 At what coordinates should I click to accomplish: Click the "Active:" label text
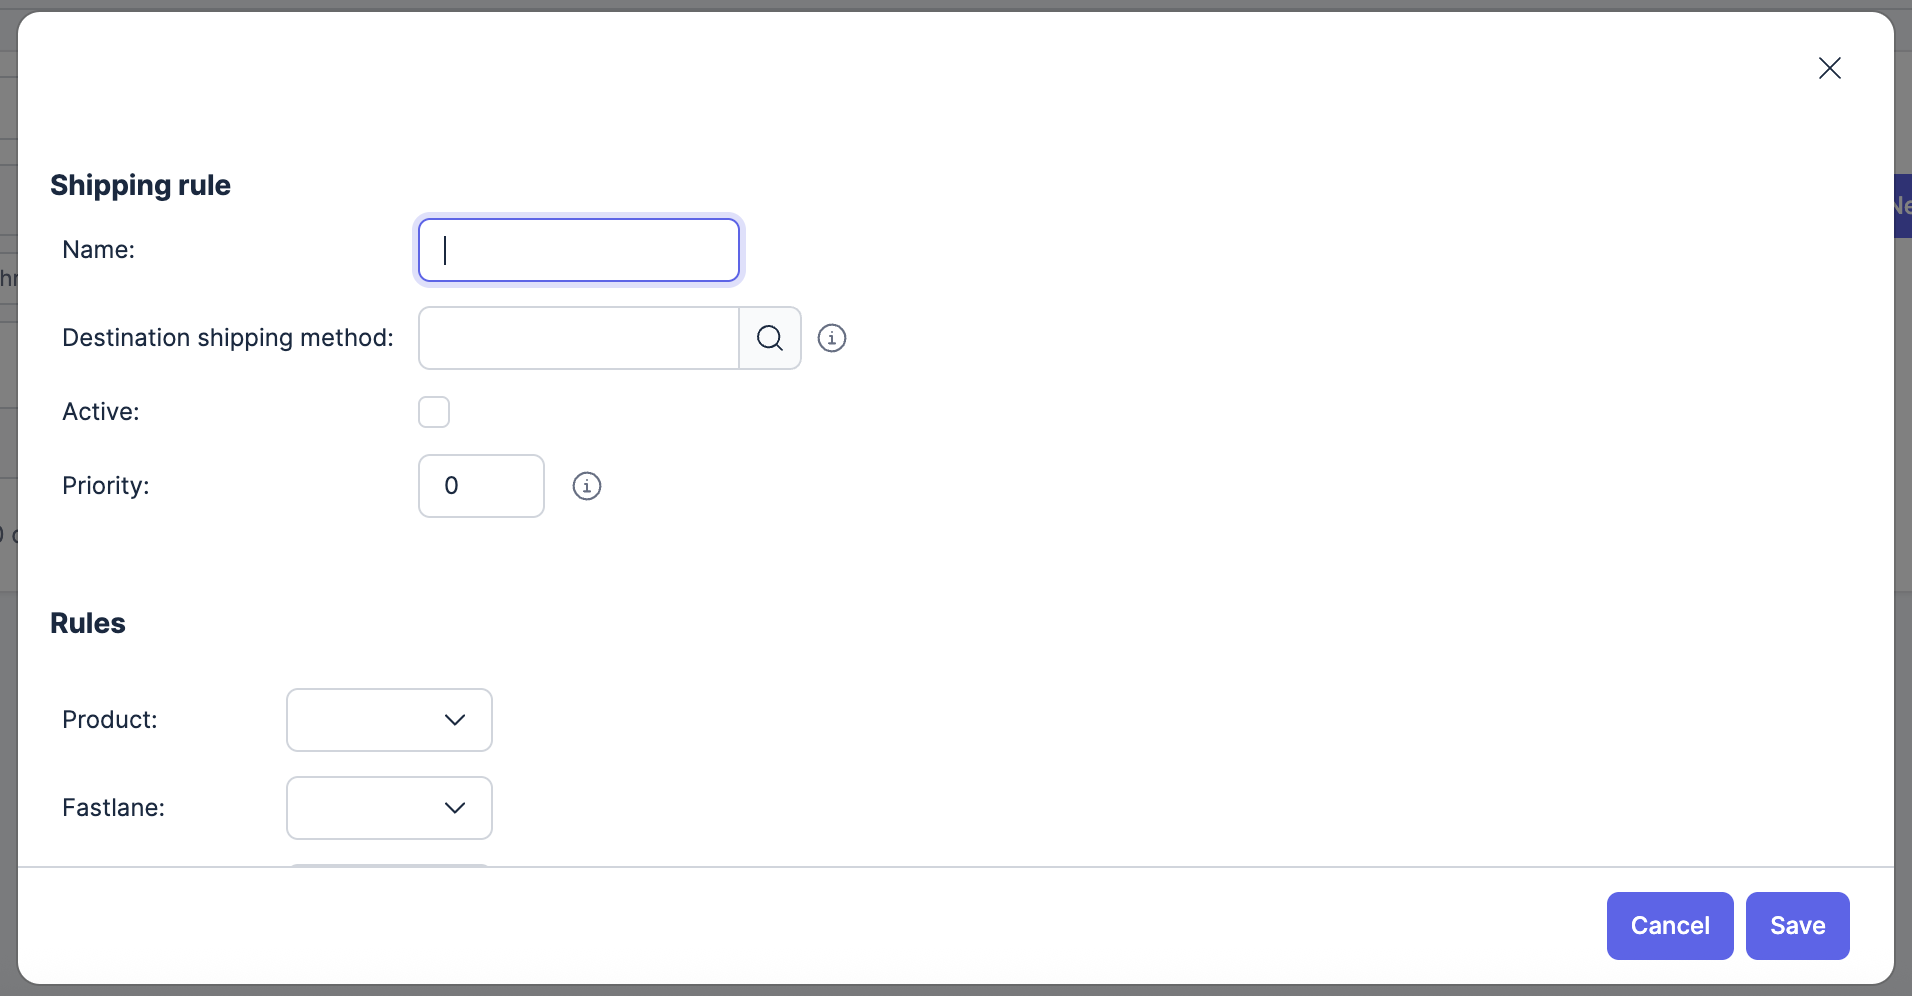101,412
